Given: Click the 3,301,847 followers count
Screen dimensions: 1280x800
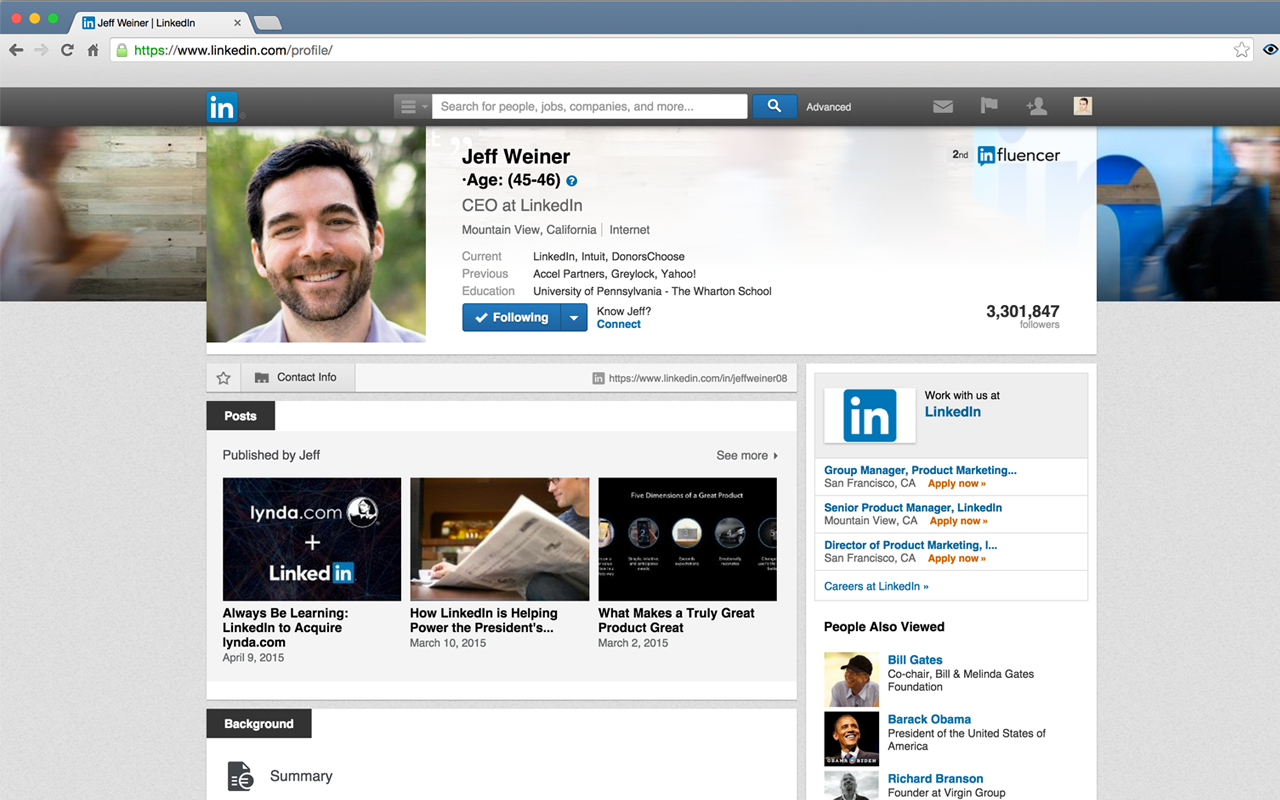Looking at the screenshot, I should 1022,312.
